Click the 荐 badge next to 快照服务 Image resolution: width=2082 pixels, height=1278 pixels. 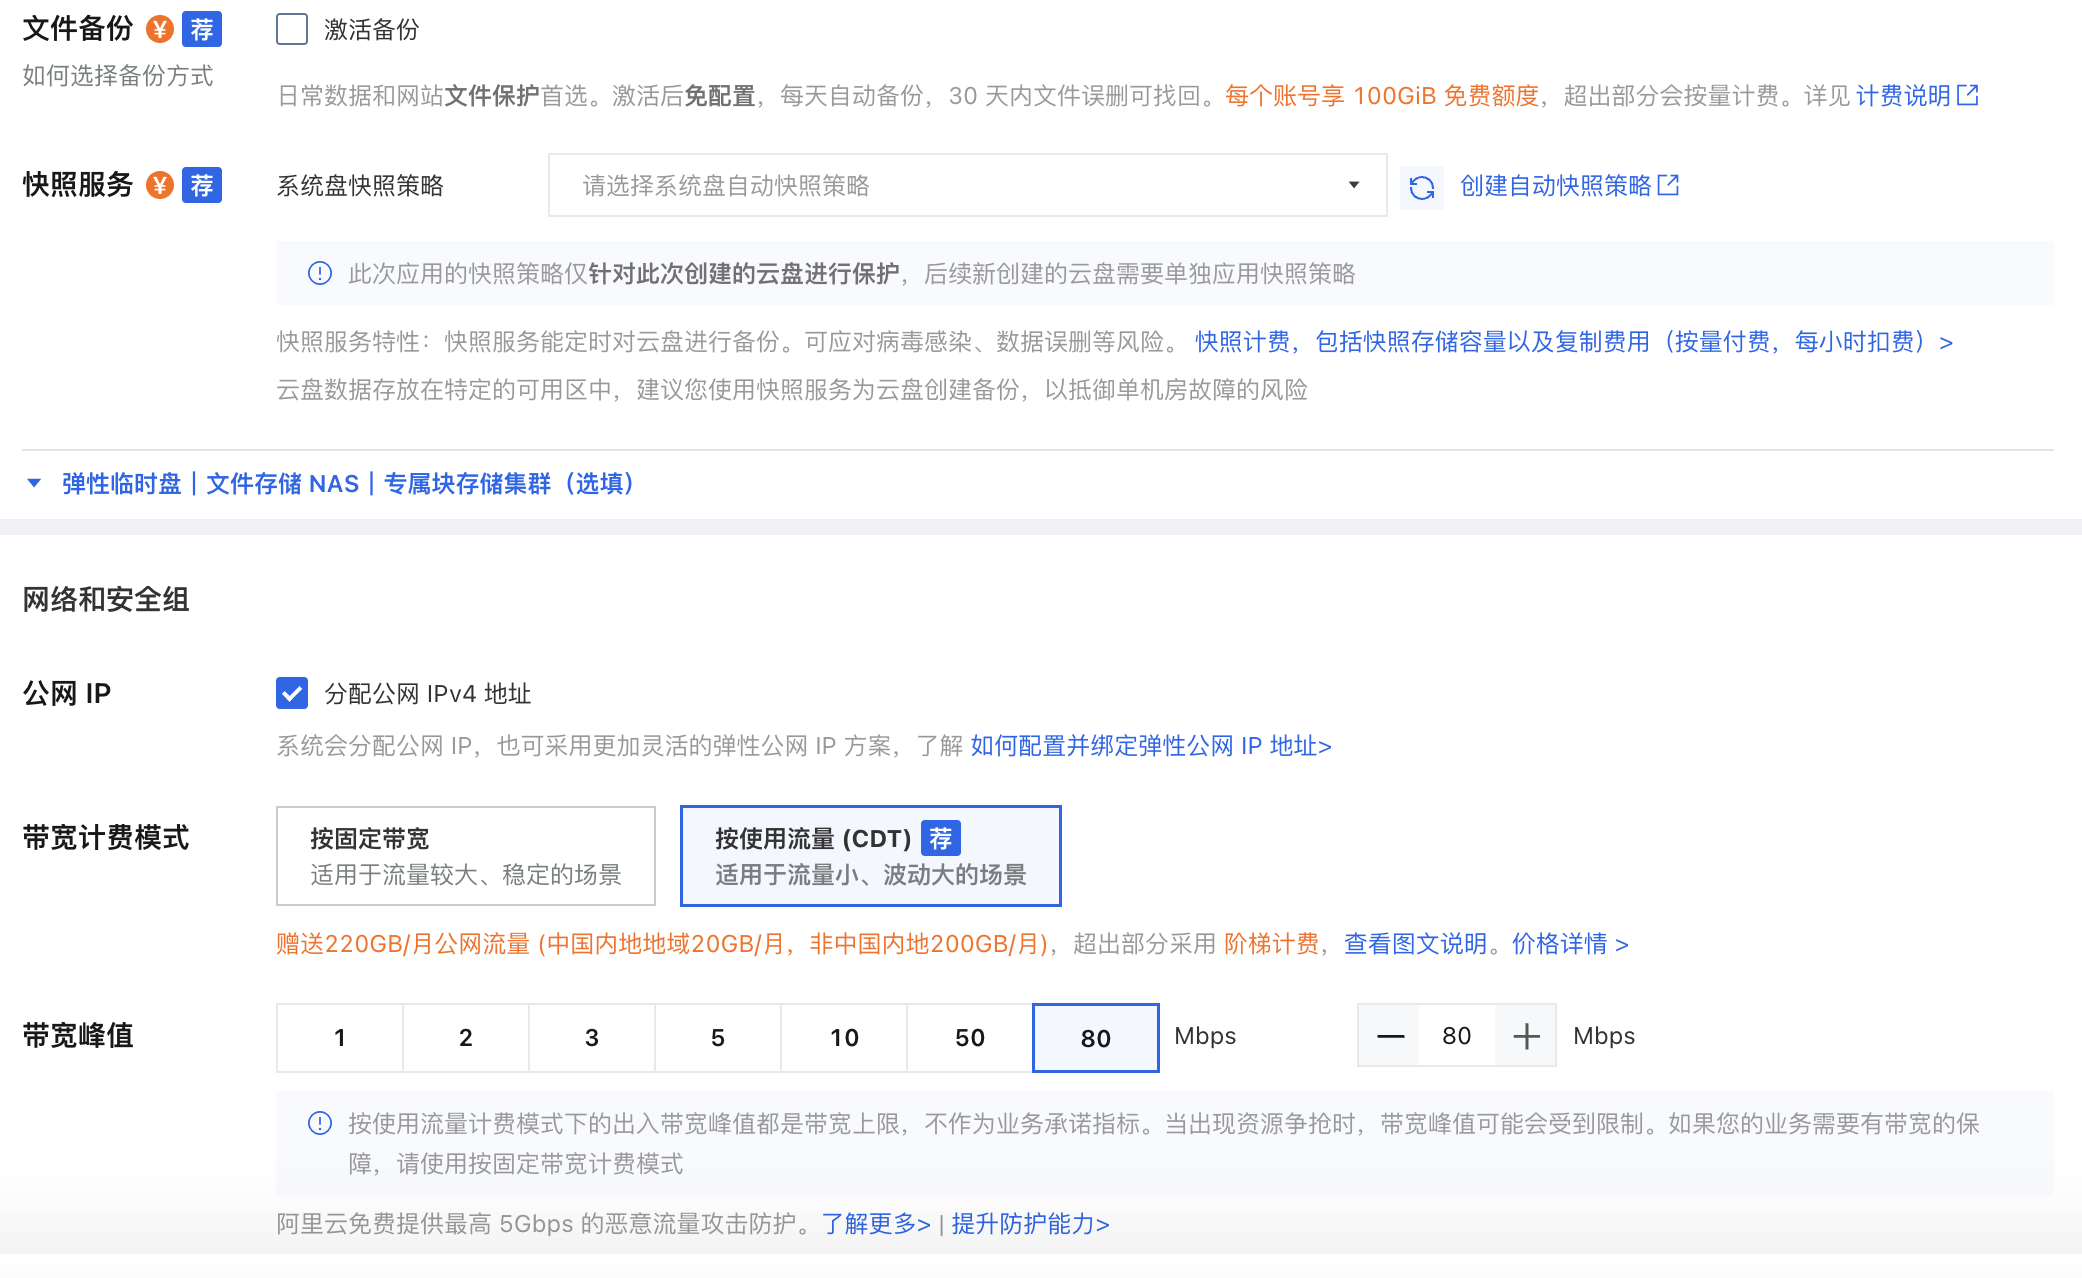coord(202,185)
